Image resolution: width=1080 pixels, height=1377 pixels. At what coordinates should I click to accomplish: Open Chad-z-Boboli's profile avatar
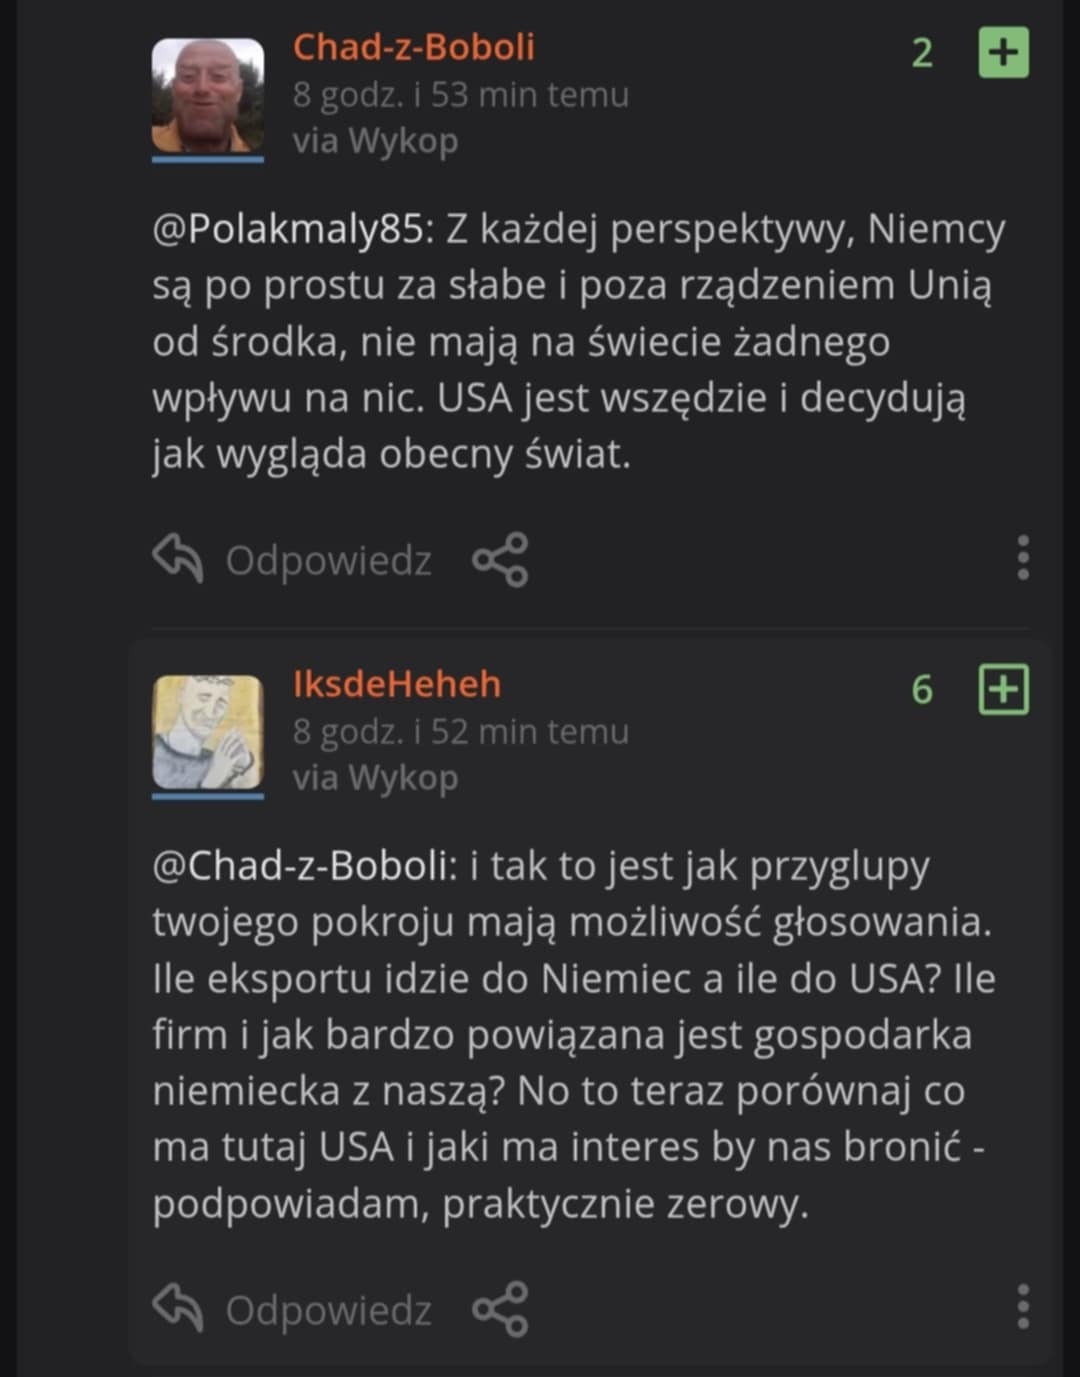(x=207, y=96)
